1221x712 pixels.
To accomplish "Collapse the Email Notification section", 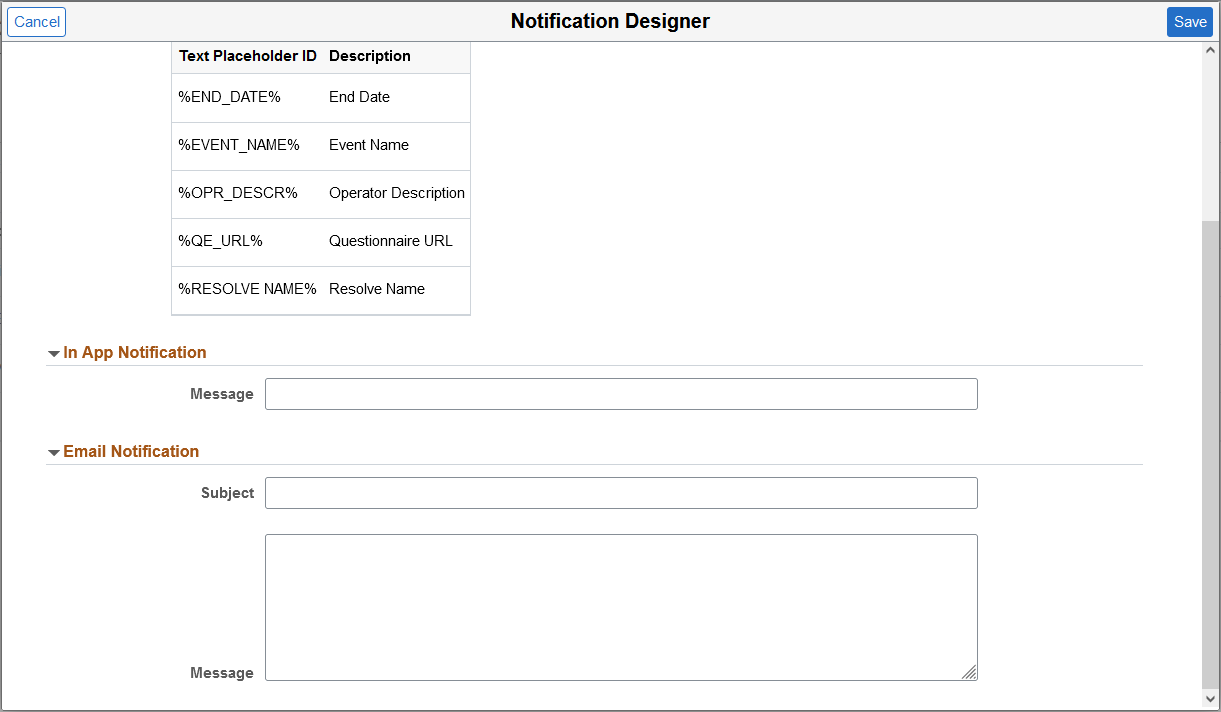I will pos(54,452).
